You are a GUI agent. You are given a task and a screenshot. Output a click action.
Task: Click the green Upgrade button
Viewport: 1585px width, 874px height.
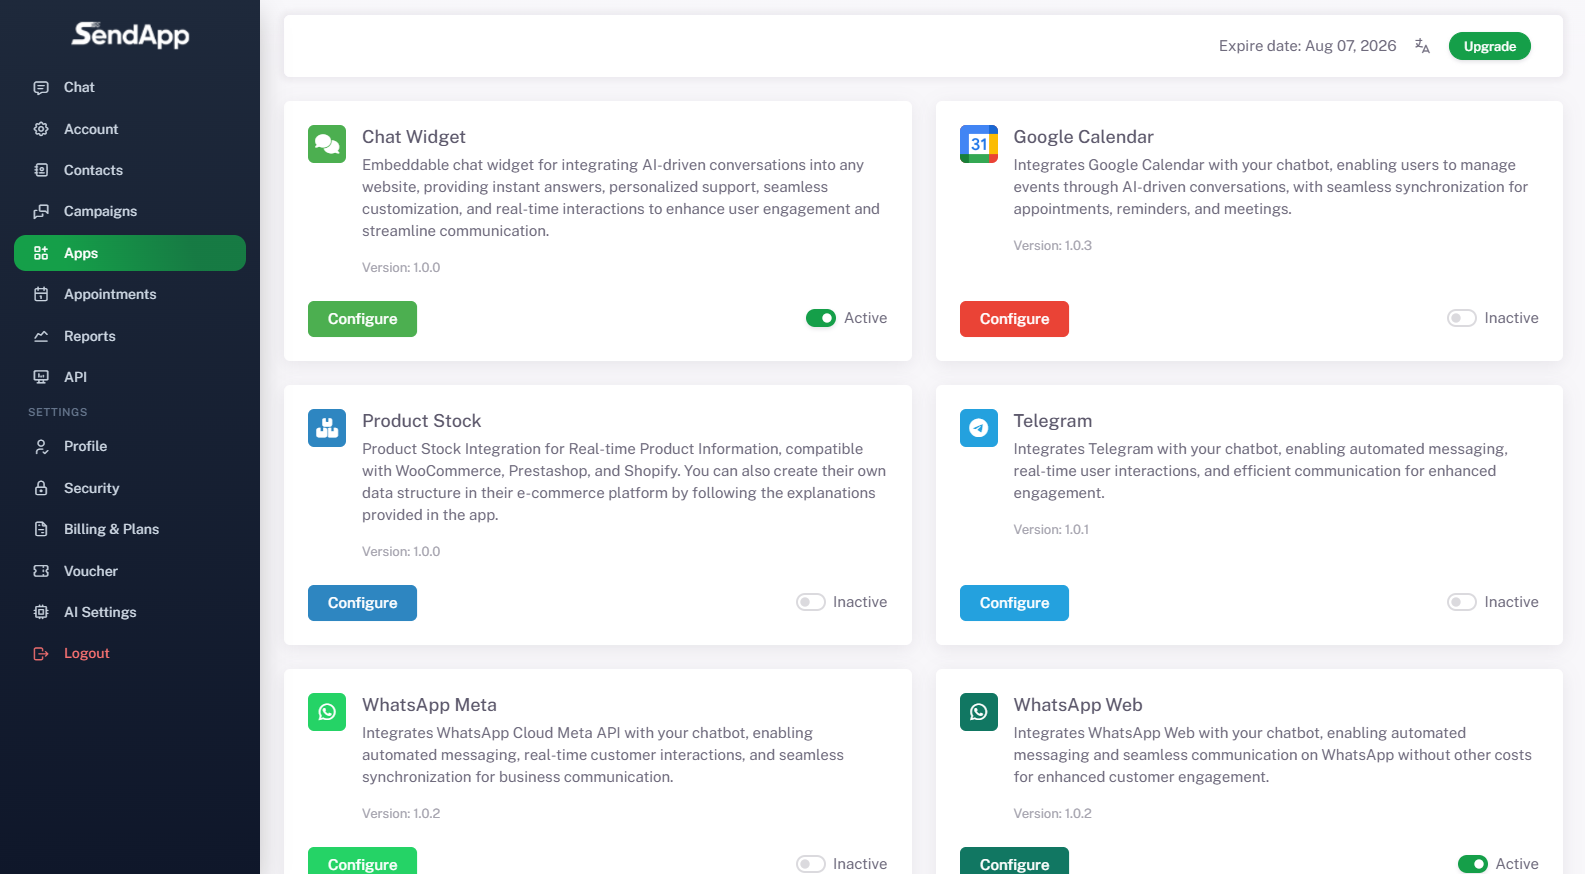click(1489, 46)
